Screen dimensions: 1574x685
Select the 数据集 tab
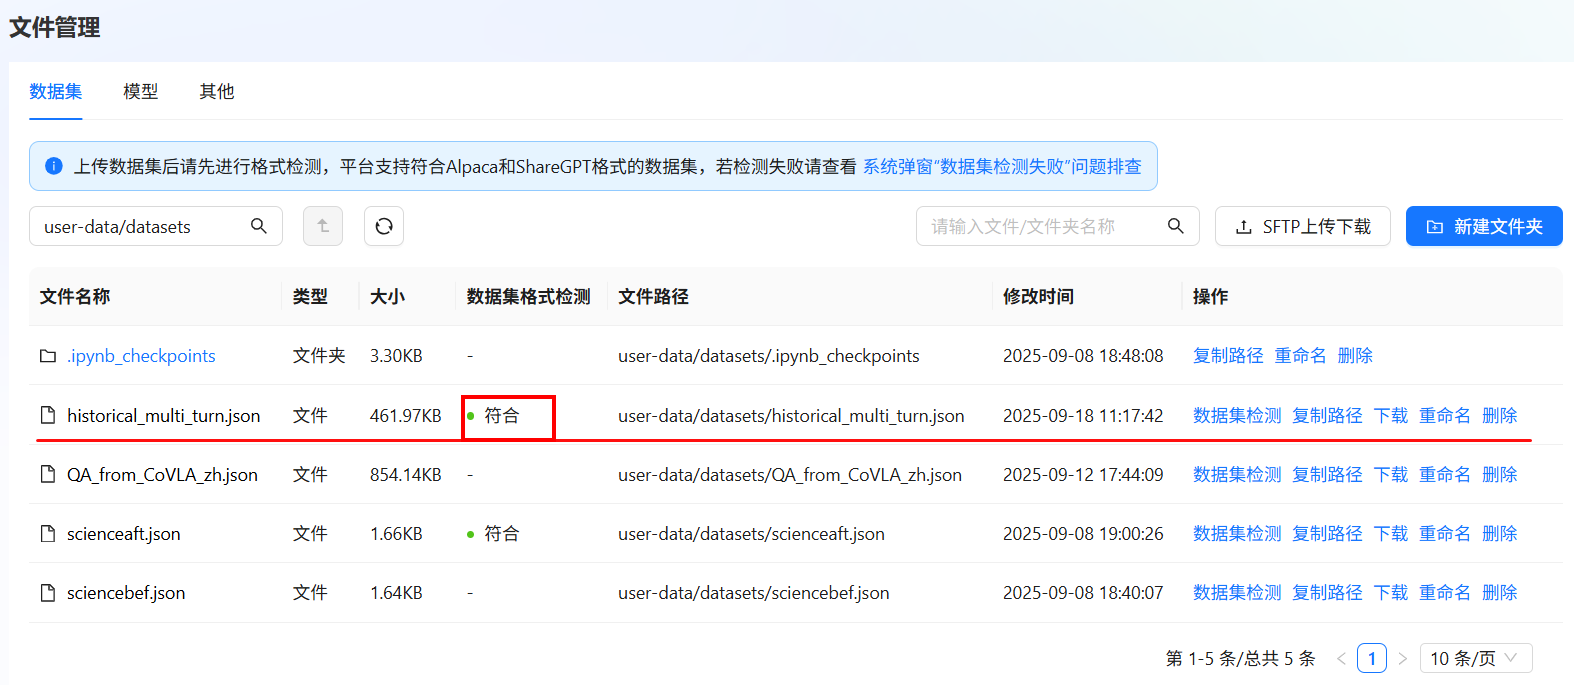click(56, 92)
